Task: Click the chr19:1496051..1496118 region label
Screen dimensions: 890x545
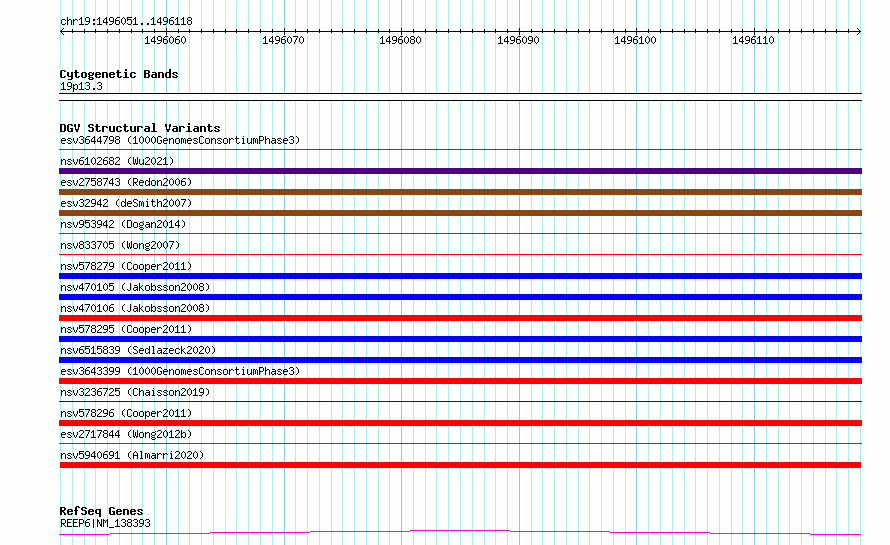Action: pos(126,22)
